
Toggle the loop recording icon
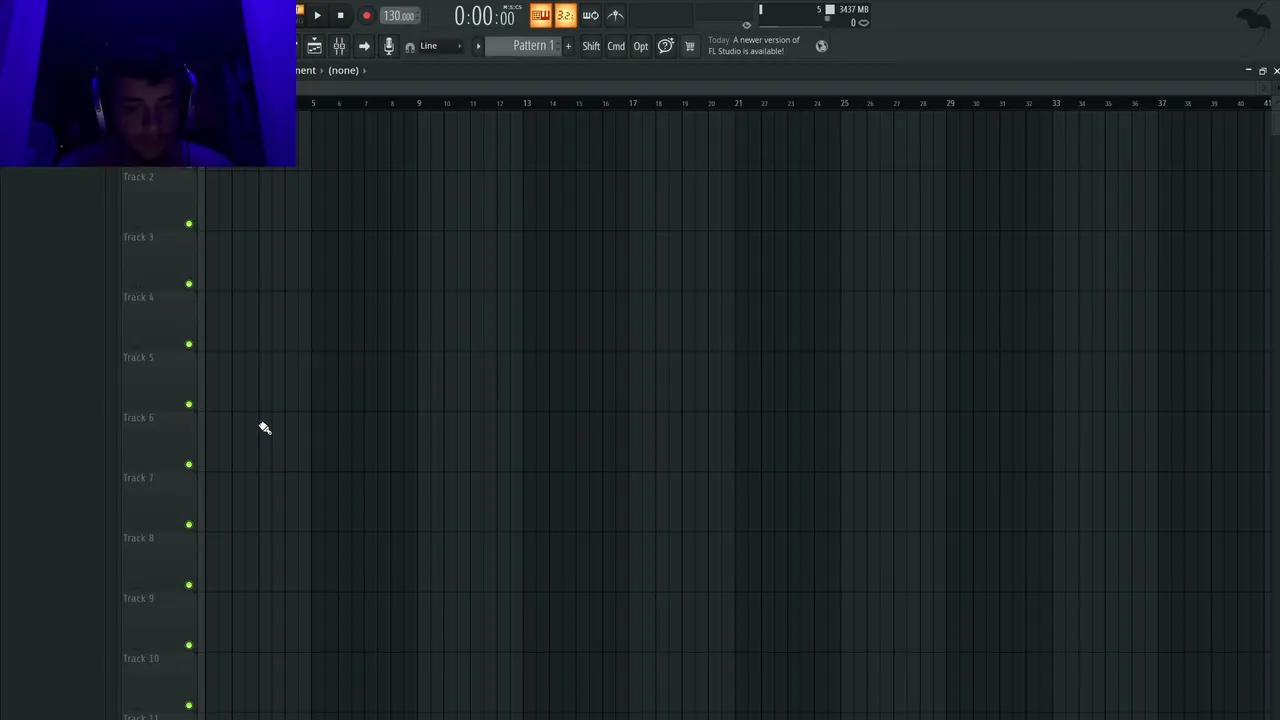(x=590, y=15)
